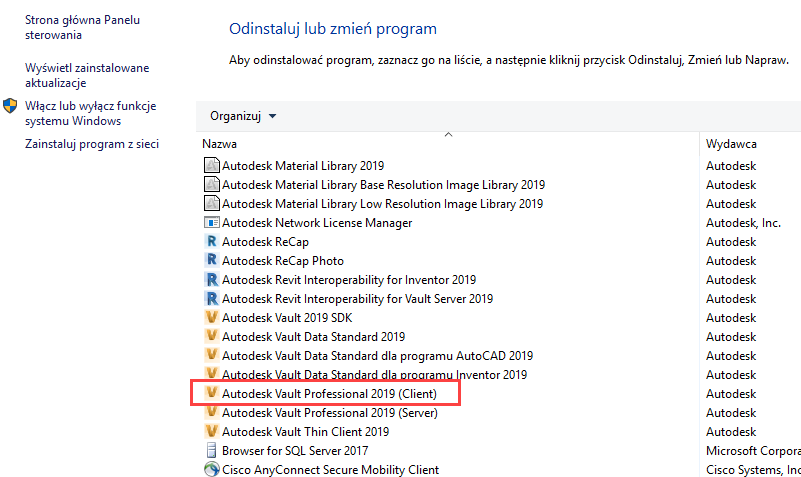Click the Autodesk Material Library 2019 icon
Screen dimensions: 801x477
pyautogui.click(x=211, y=166)
